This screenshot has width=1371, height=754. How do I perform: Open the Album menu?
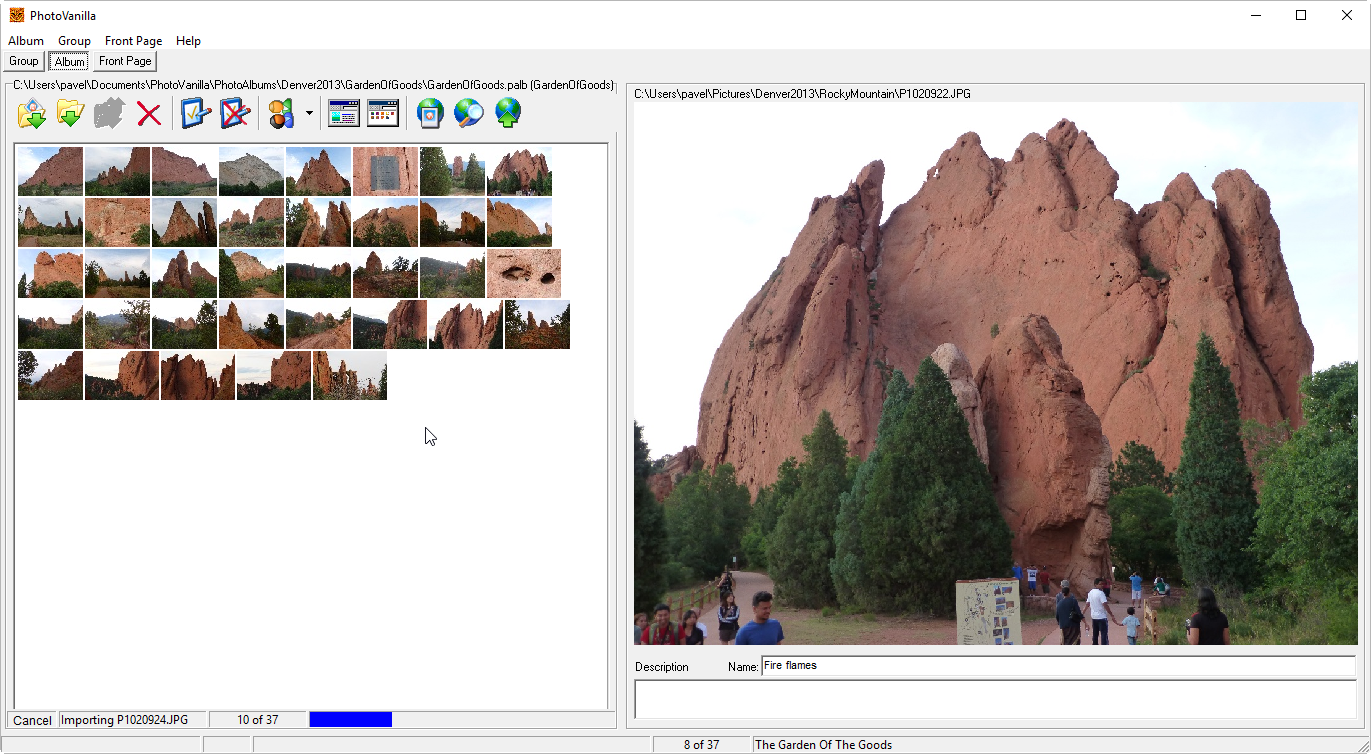pos(26,41)
